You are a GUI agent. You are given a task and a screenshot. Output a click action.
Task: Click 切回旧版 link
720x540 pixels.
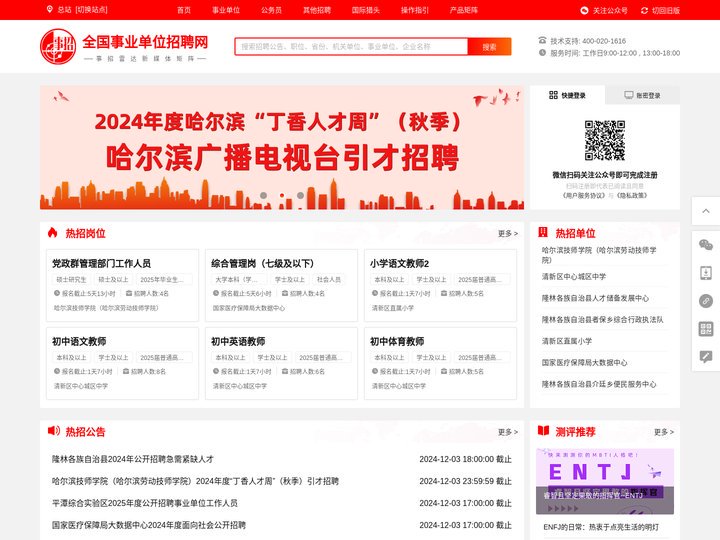pyautogui.click(x=666, y=10)
